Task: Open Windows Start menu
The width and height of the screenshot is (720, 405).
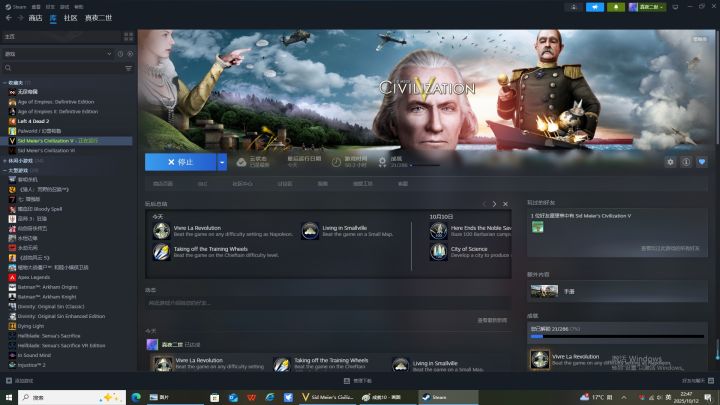Action: pyautogui.click(x=8, y=397)
